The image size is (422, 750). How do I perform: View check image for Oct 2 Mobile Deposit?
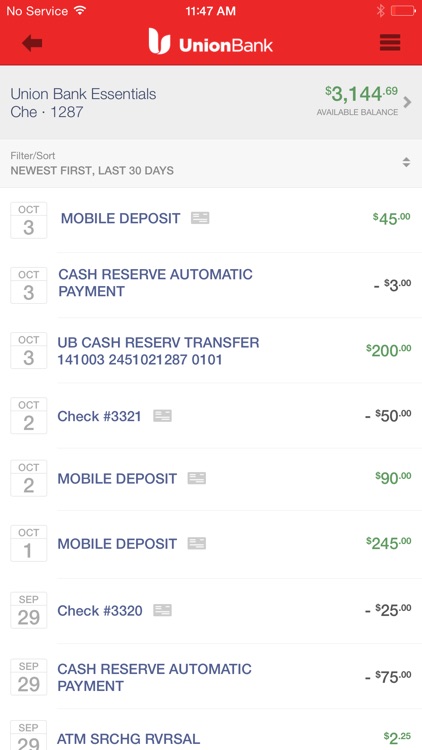pos(197,478)
